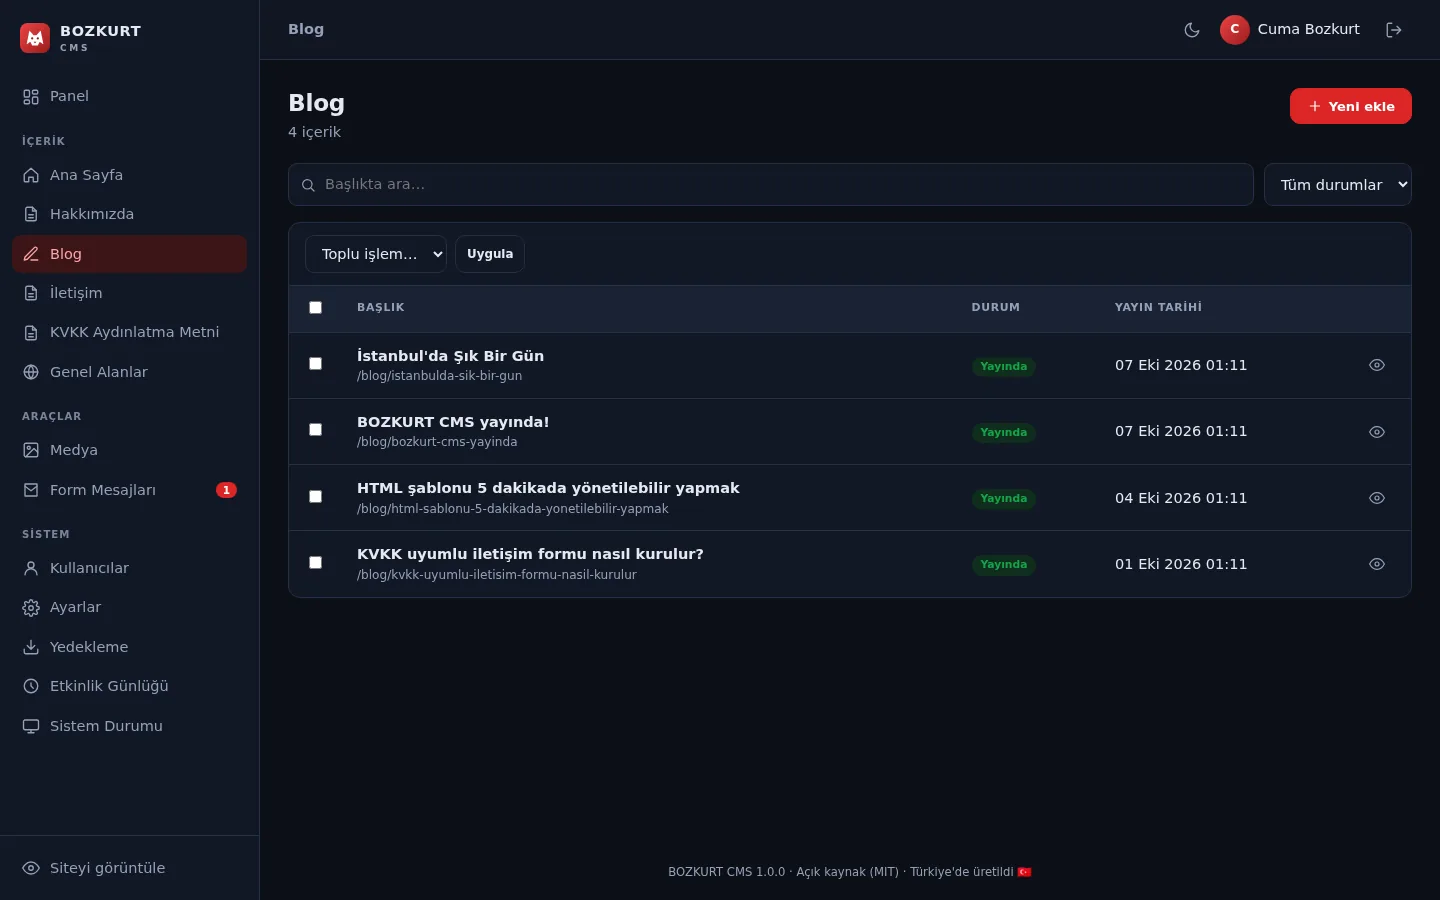Viewport: 1440px width, 900px height.
Task: View BOZKURT CMS yayında! post via eye icon
Action: point(1377,432)
